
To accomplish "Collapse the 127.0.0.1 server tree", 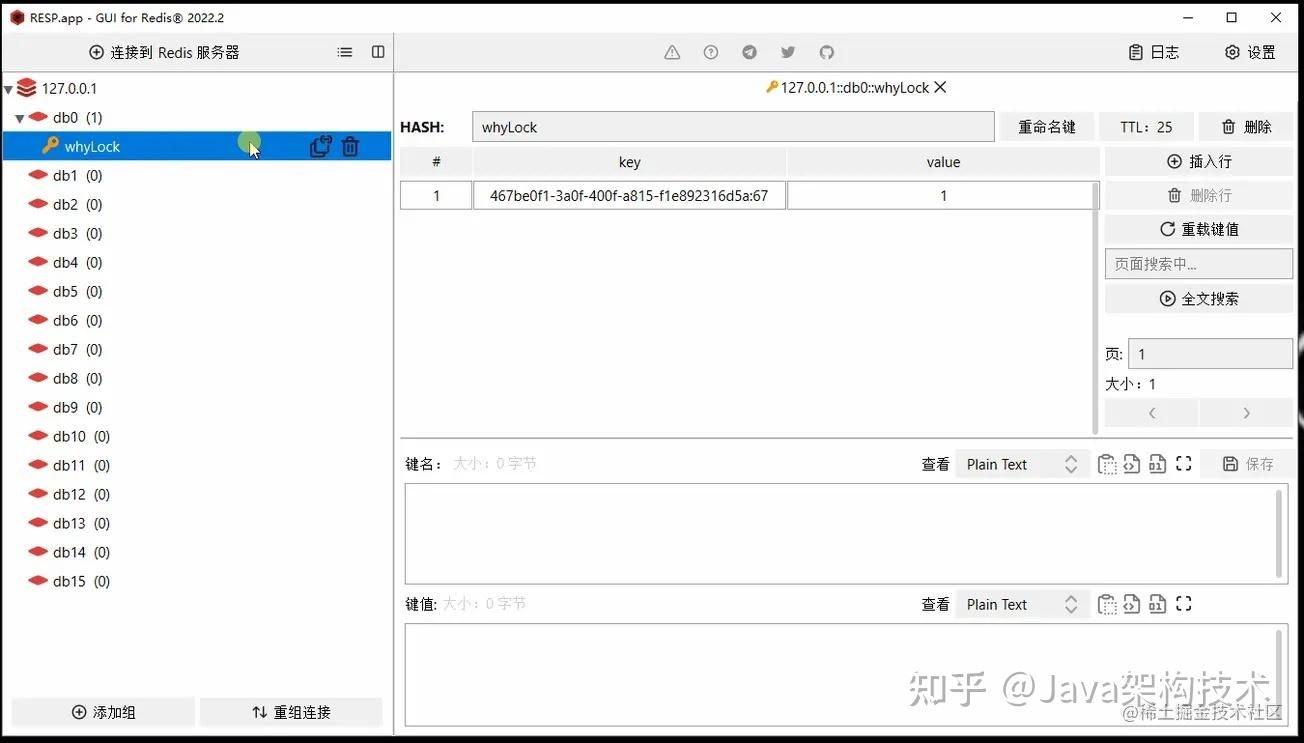I will [8, 88].
